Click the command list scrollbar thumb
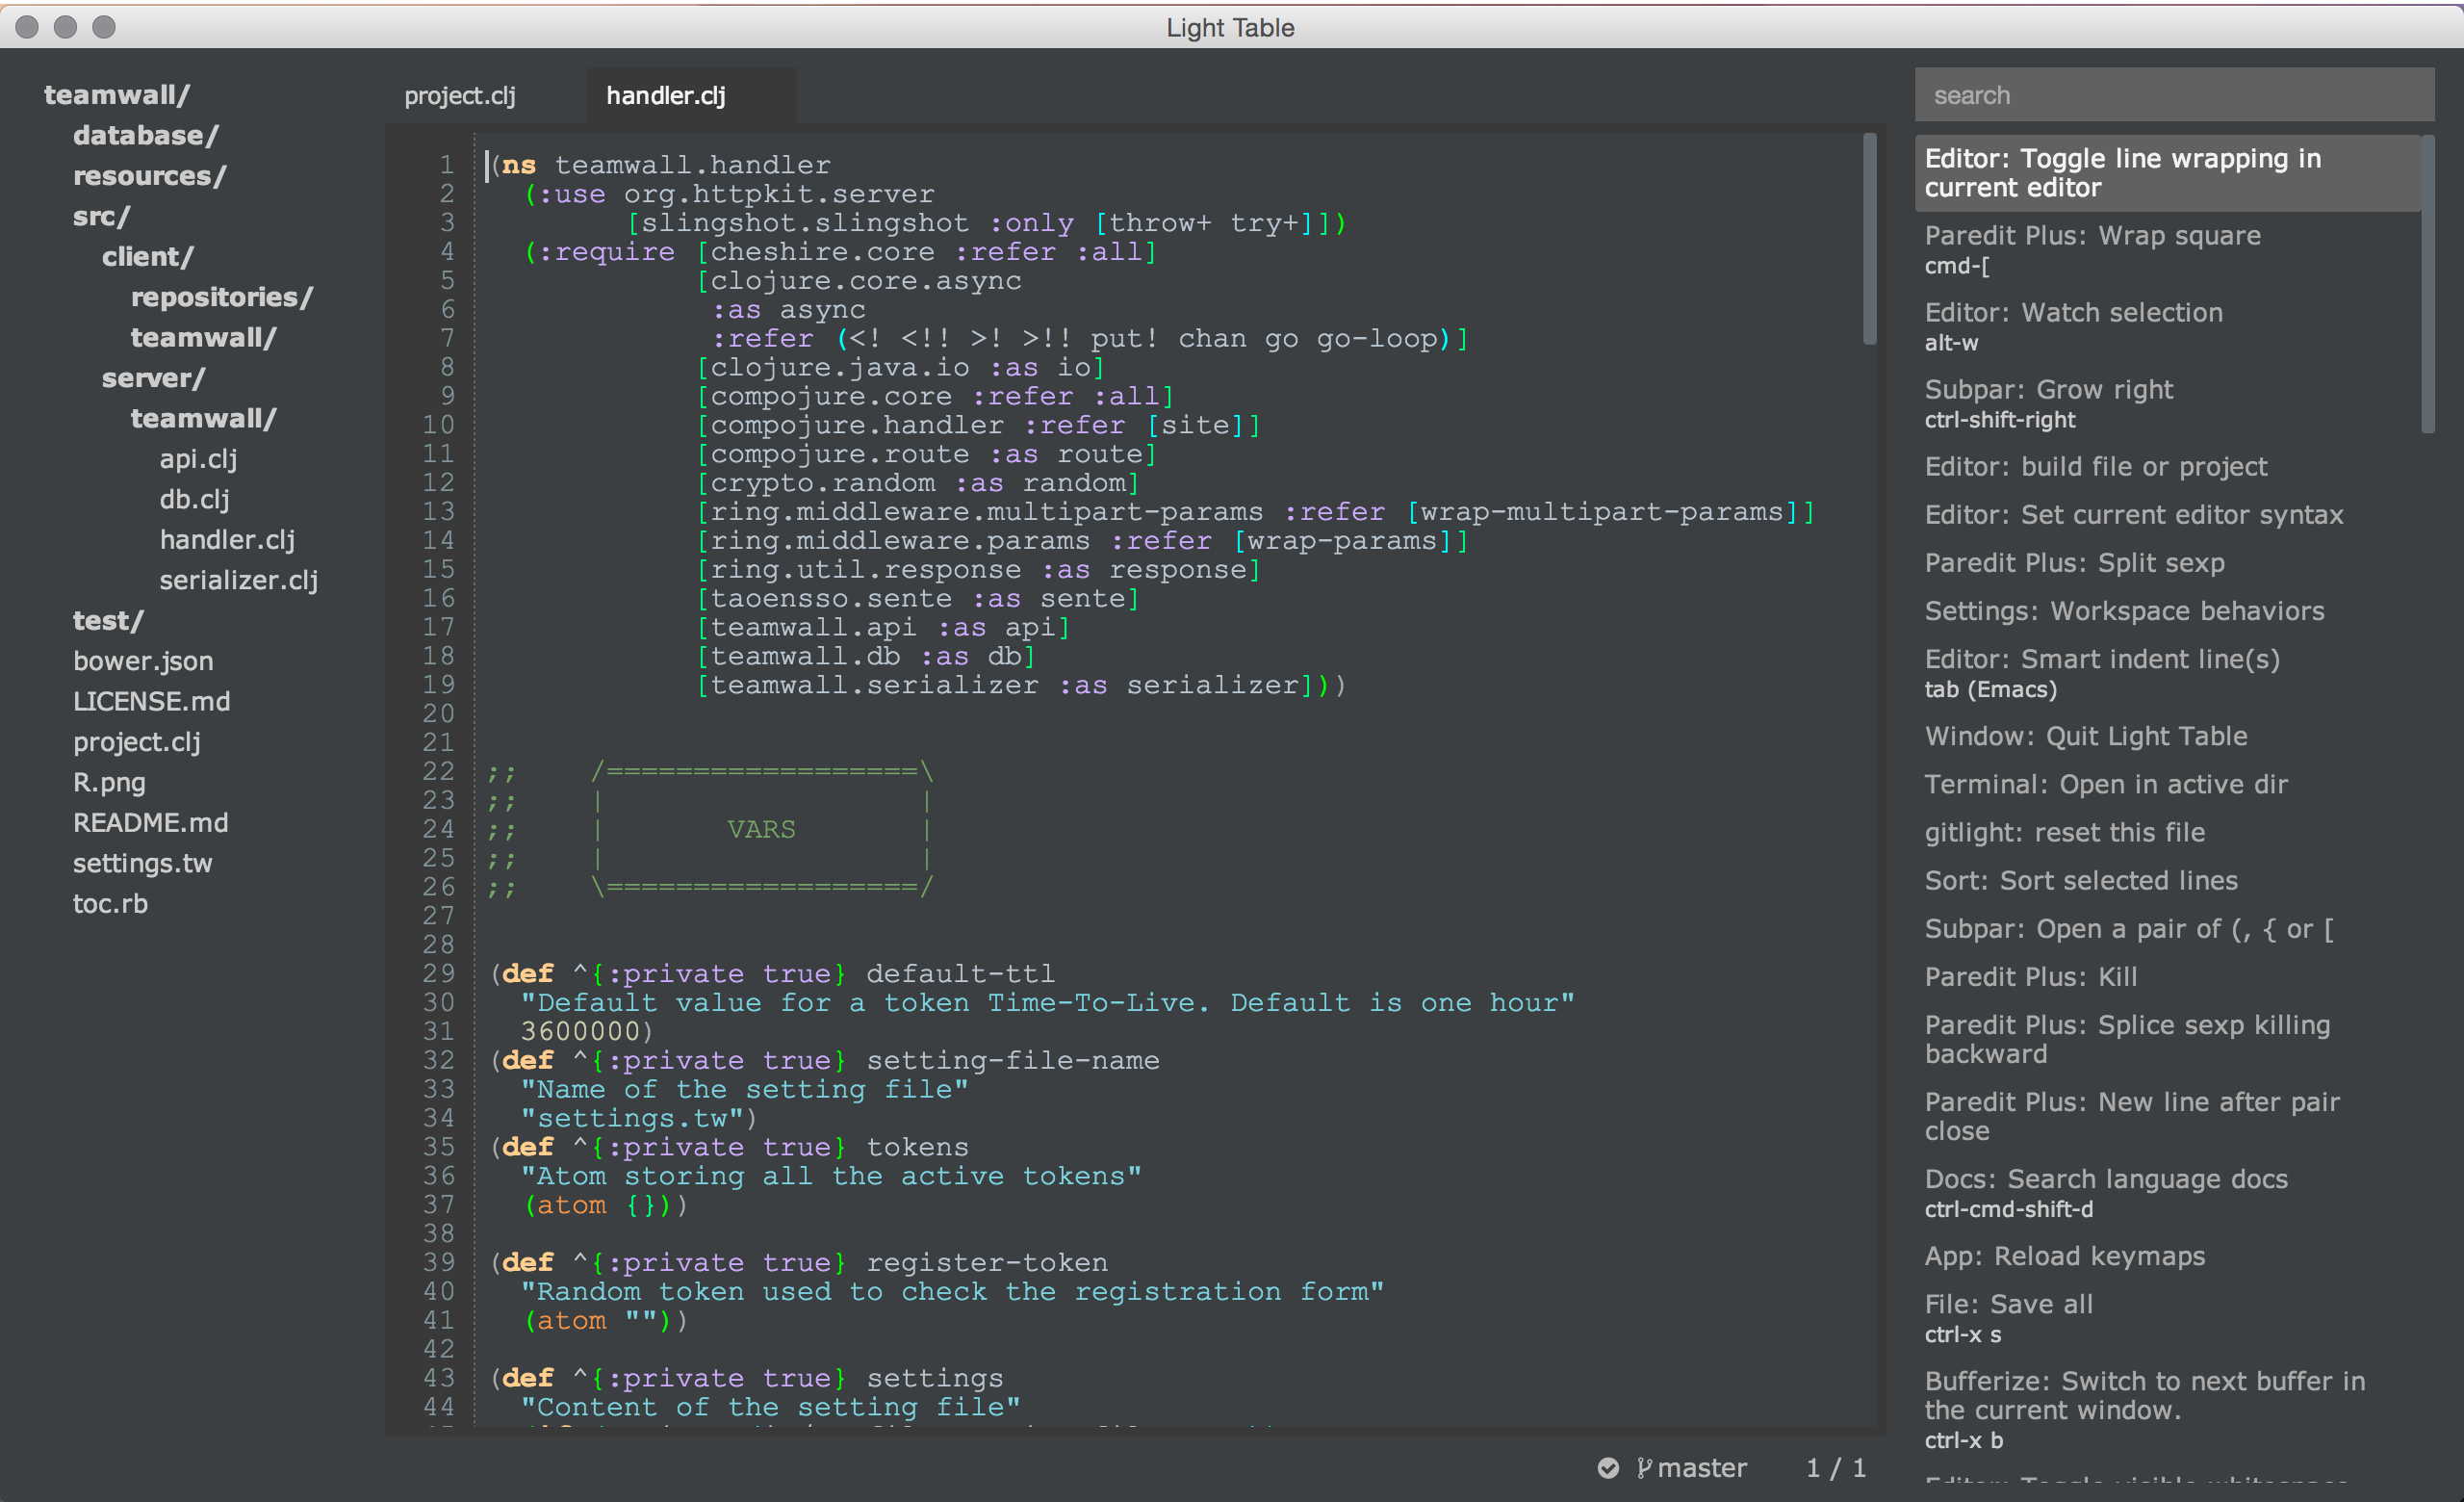This screenshot has height=1502, width=2464. pyautogui.click(x=2427, y=284)
